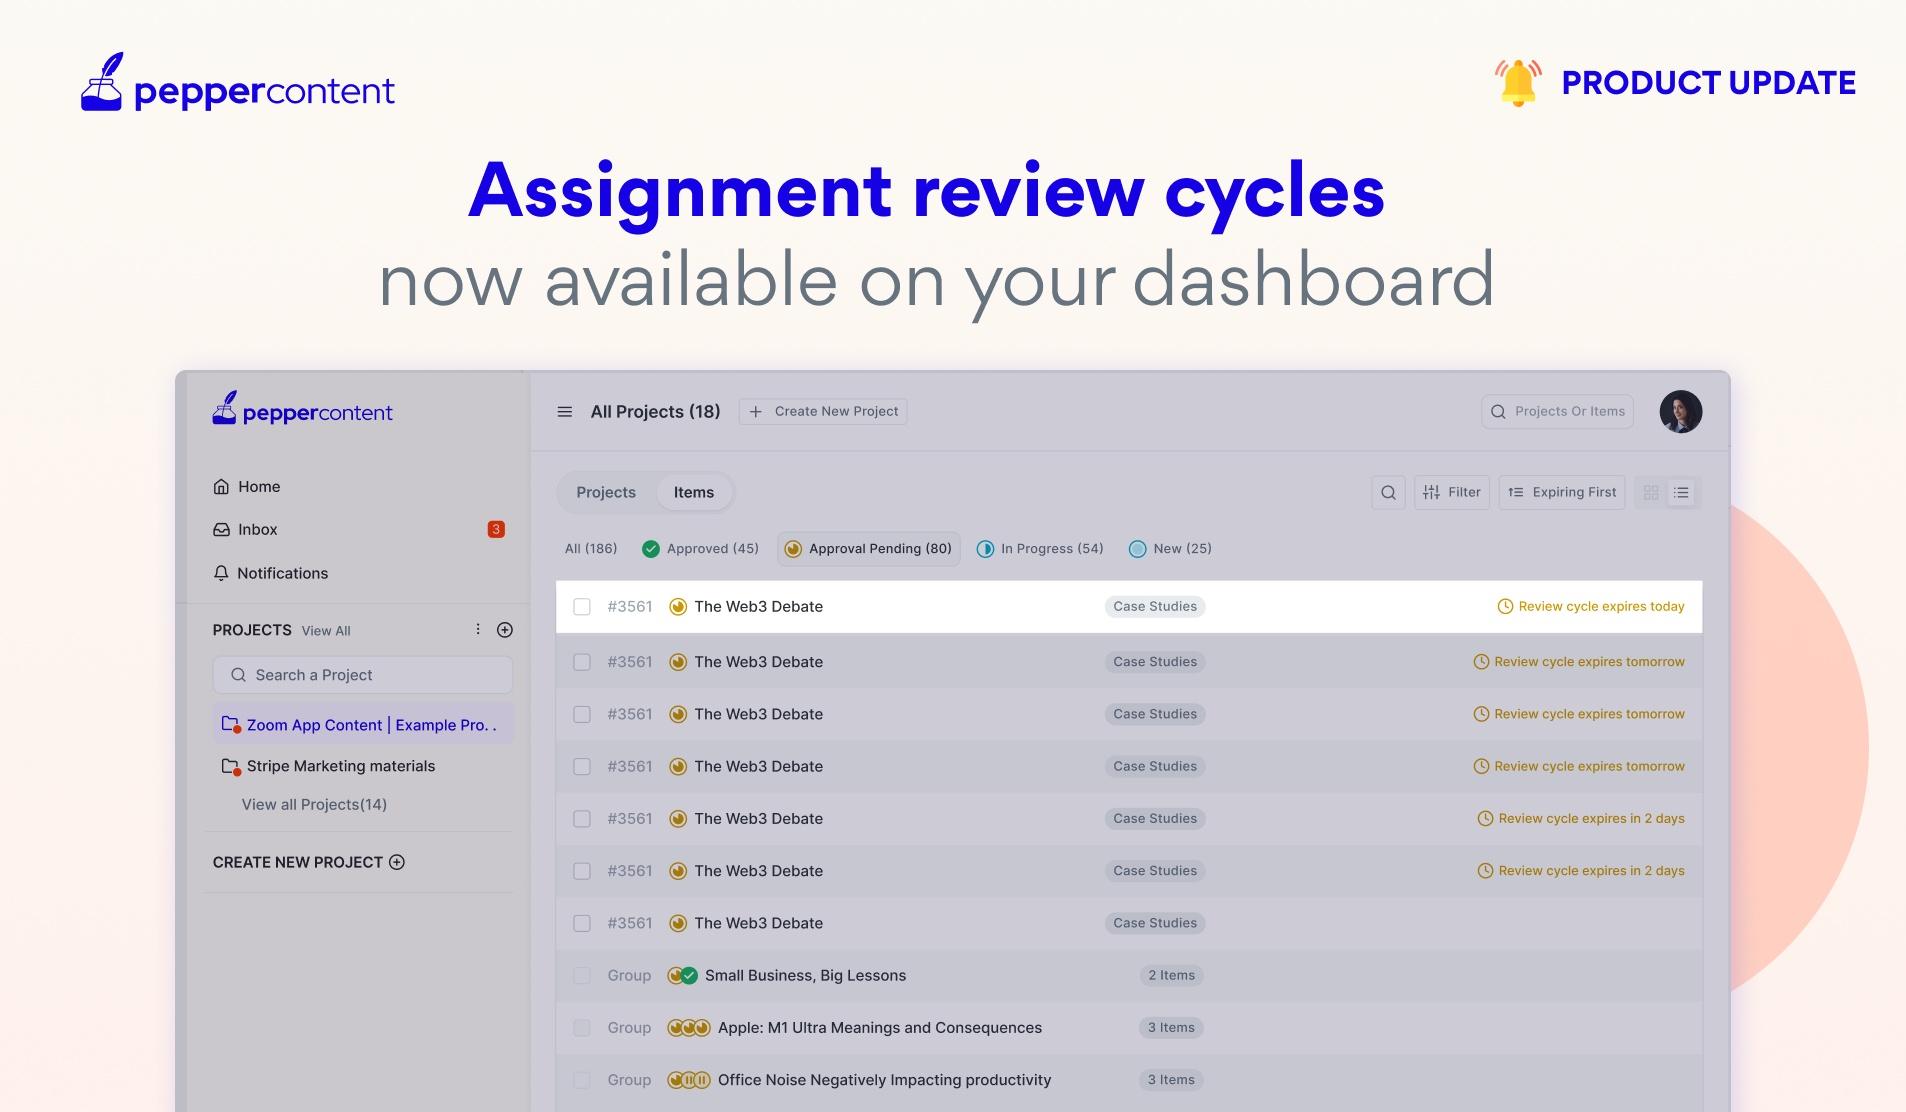This screenshot has width=1906, height=1112.
Task: Open the Filter options
Action: (1452, 492)
